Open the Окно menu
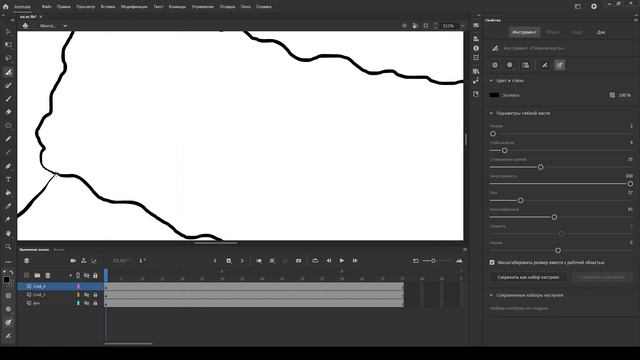Screen dimensions: 640x360 (246, 7)
